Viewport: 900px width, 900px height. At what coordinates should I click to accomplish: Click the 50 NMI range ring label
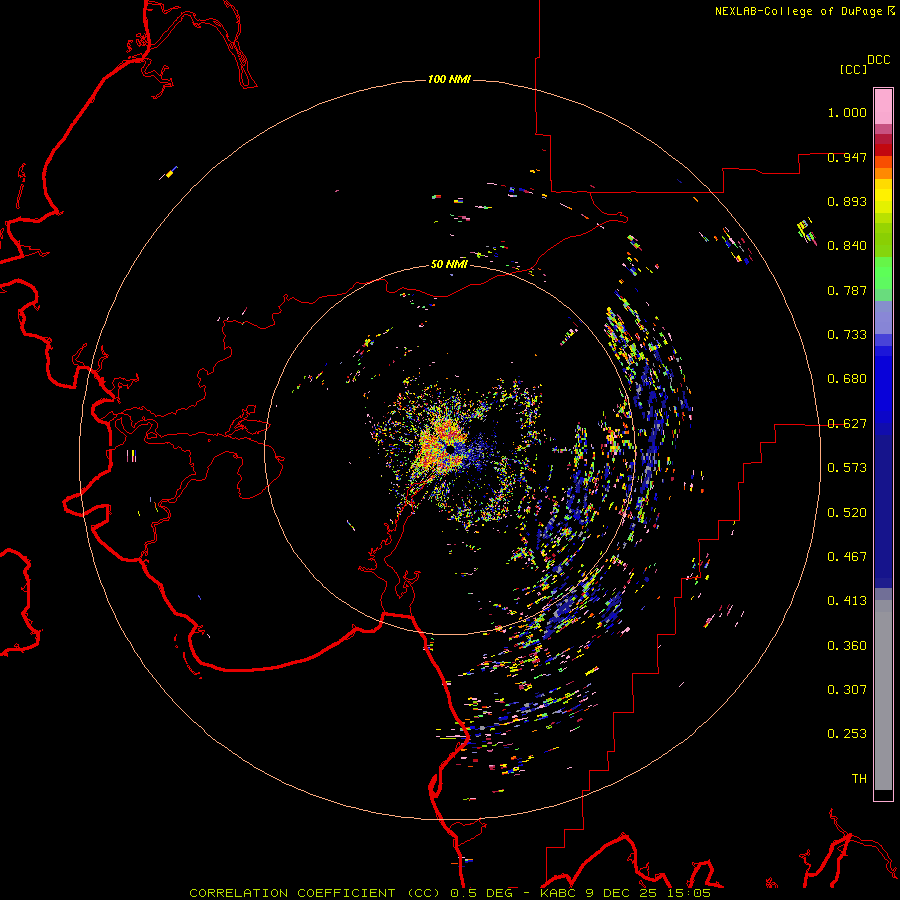point(449,264)
